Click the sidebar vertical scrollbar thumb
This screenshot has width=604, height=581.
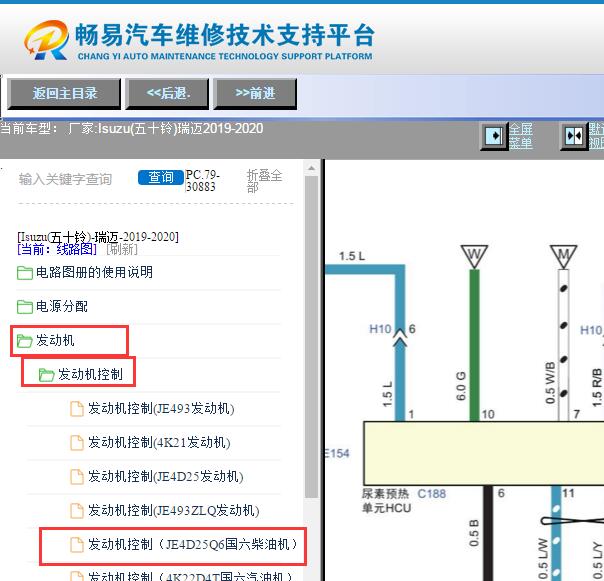[311, 337]
